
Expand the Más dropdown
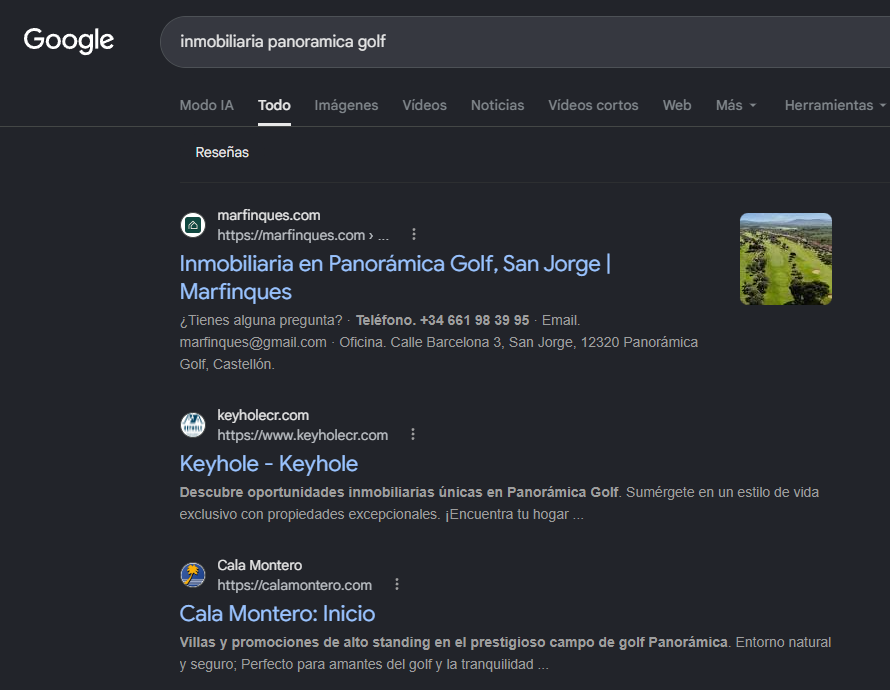pos(736,106)
